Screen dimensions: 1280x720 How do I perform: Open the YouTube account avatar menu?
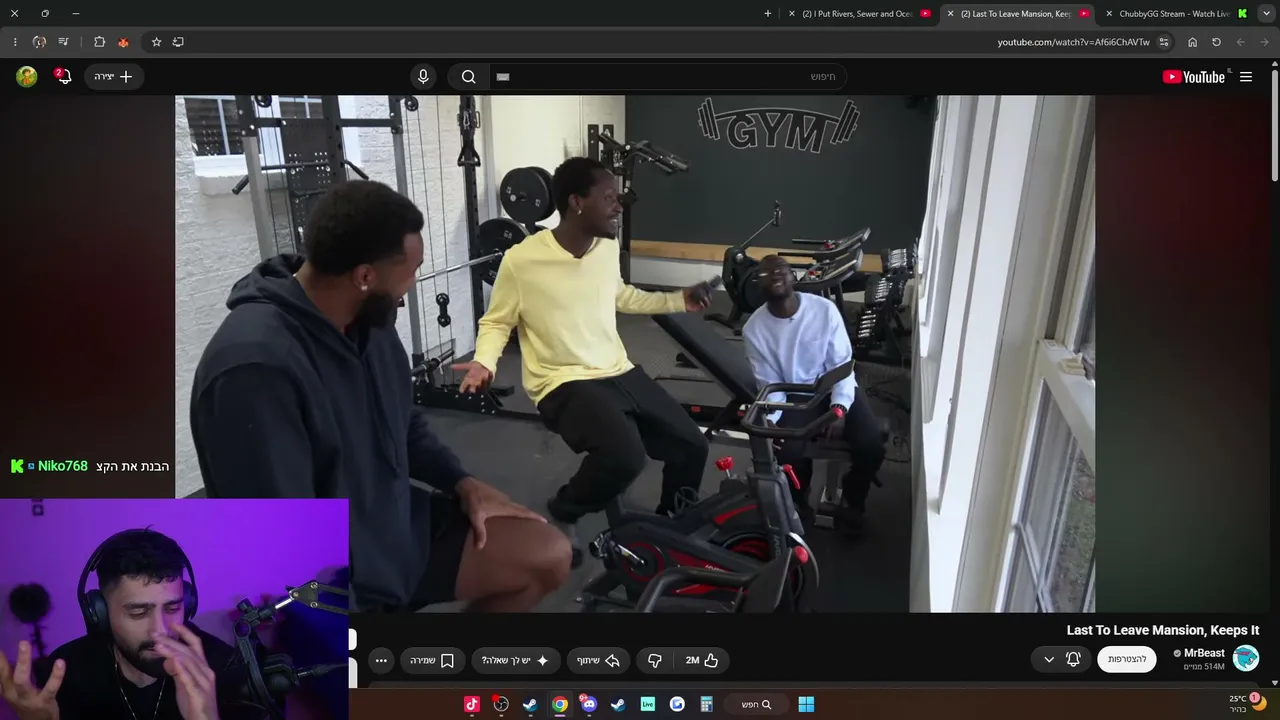[x=27, y=76]
